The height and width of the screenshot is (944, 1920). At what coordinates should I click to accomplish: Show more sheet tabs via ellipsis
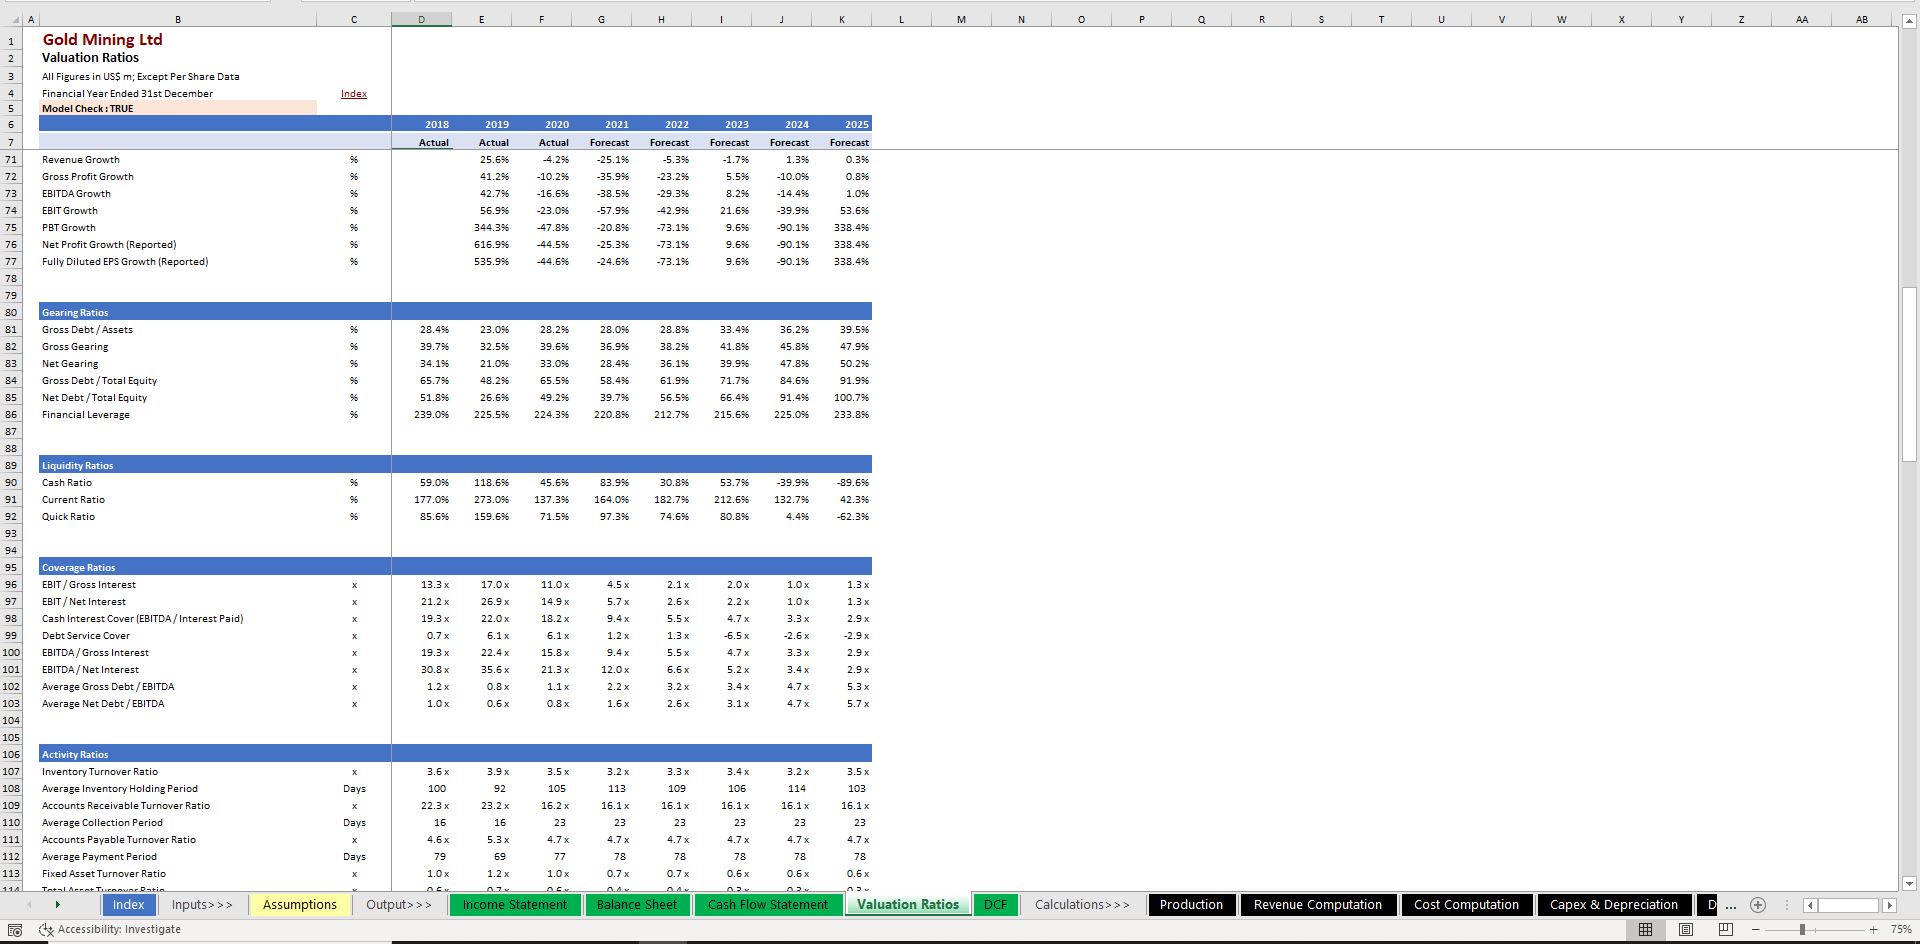(1731, 904)
